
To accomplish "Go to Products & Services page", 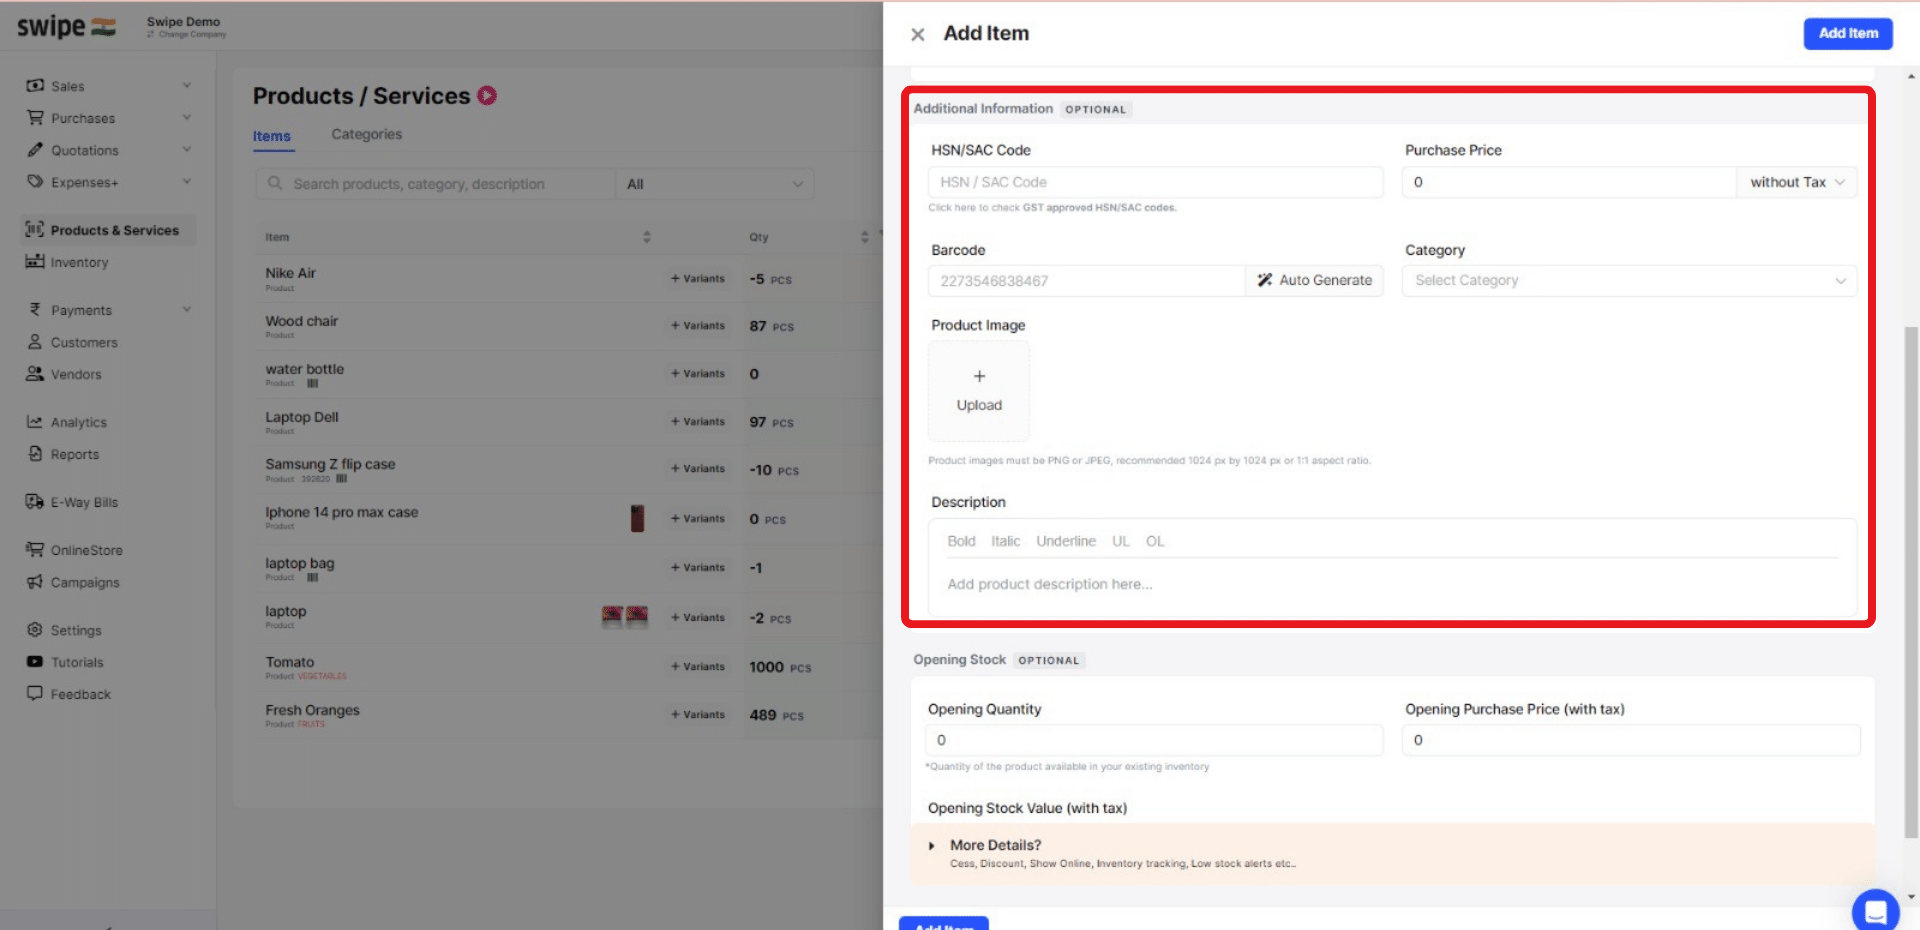I will tap(108, 230).
